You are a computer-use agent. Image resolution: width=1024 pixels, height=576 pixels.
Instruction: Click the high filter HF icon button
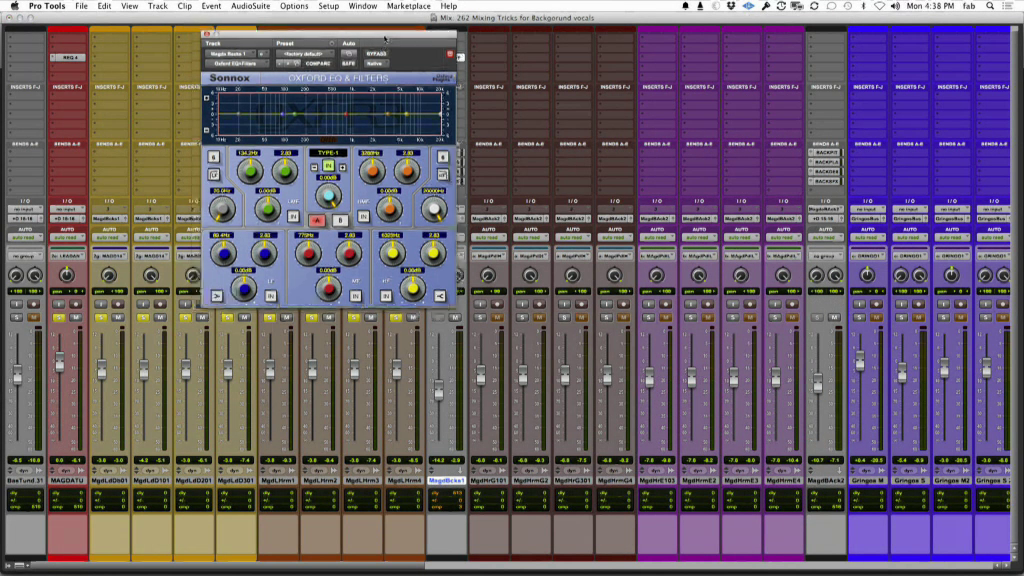pos(442,174)
